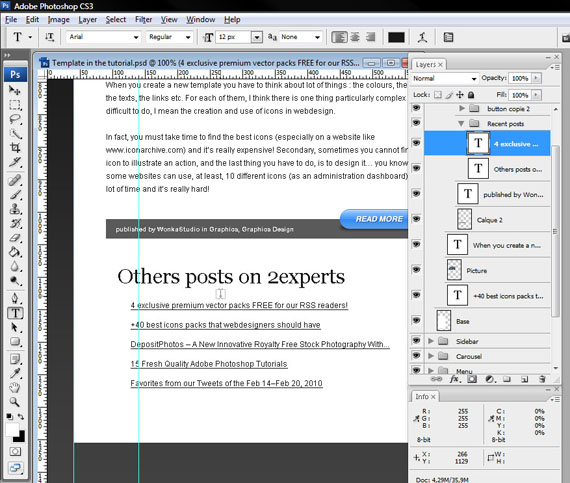Image resolution: width=570 pixels, height=483 pixels.
Task: Select the Horizontal Type tool in toolbox
Action: coord(15,313)
